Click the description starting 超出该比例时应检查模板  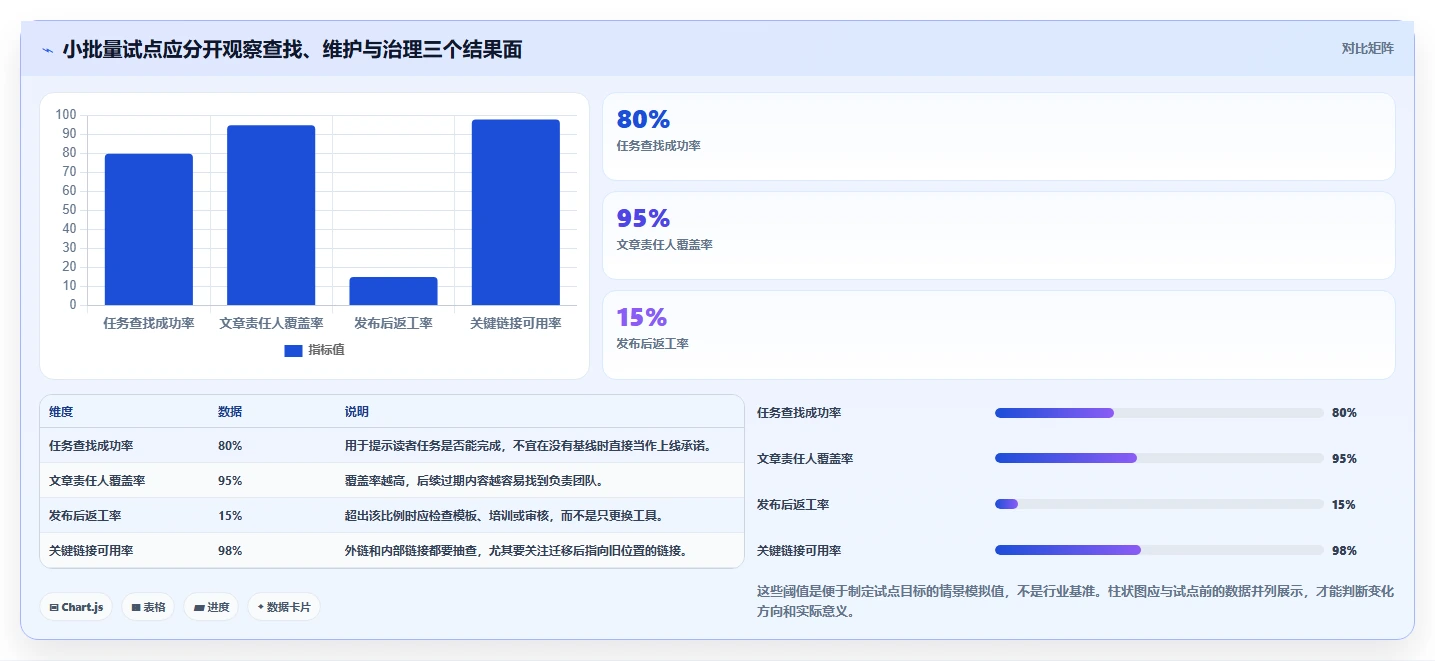click(505, 516)
